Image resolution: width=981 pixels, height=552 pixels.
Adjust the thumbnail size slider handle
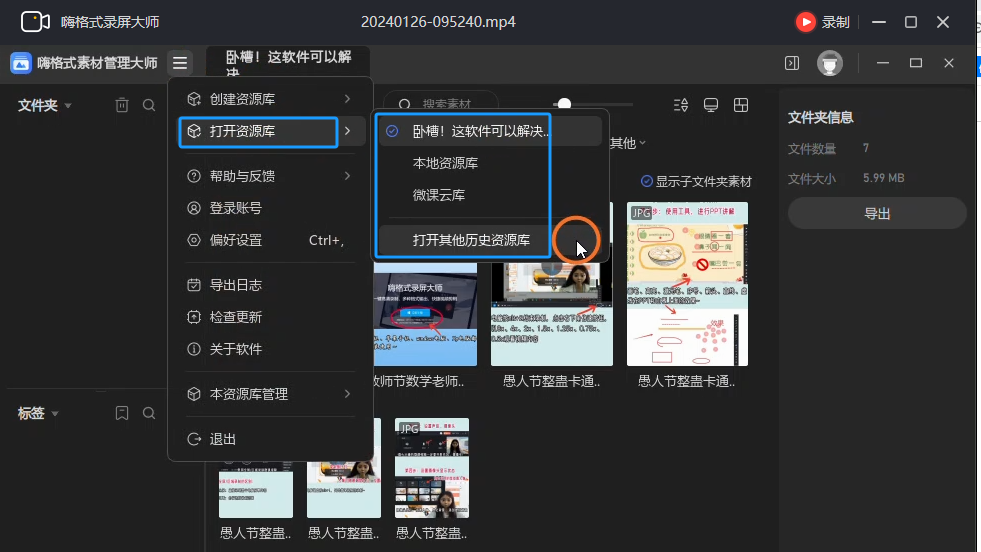pyautogui.click(x=564, y=103)
